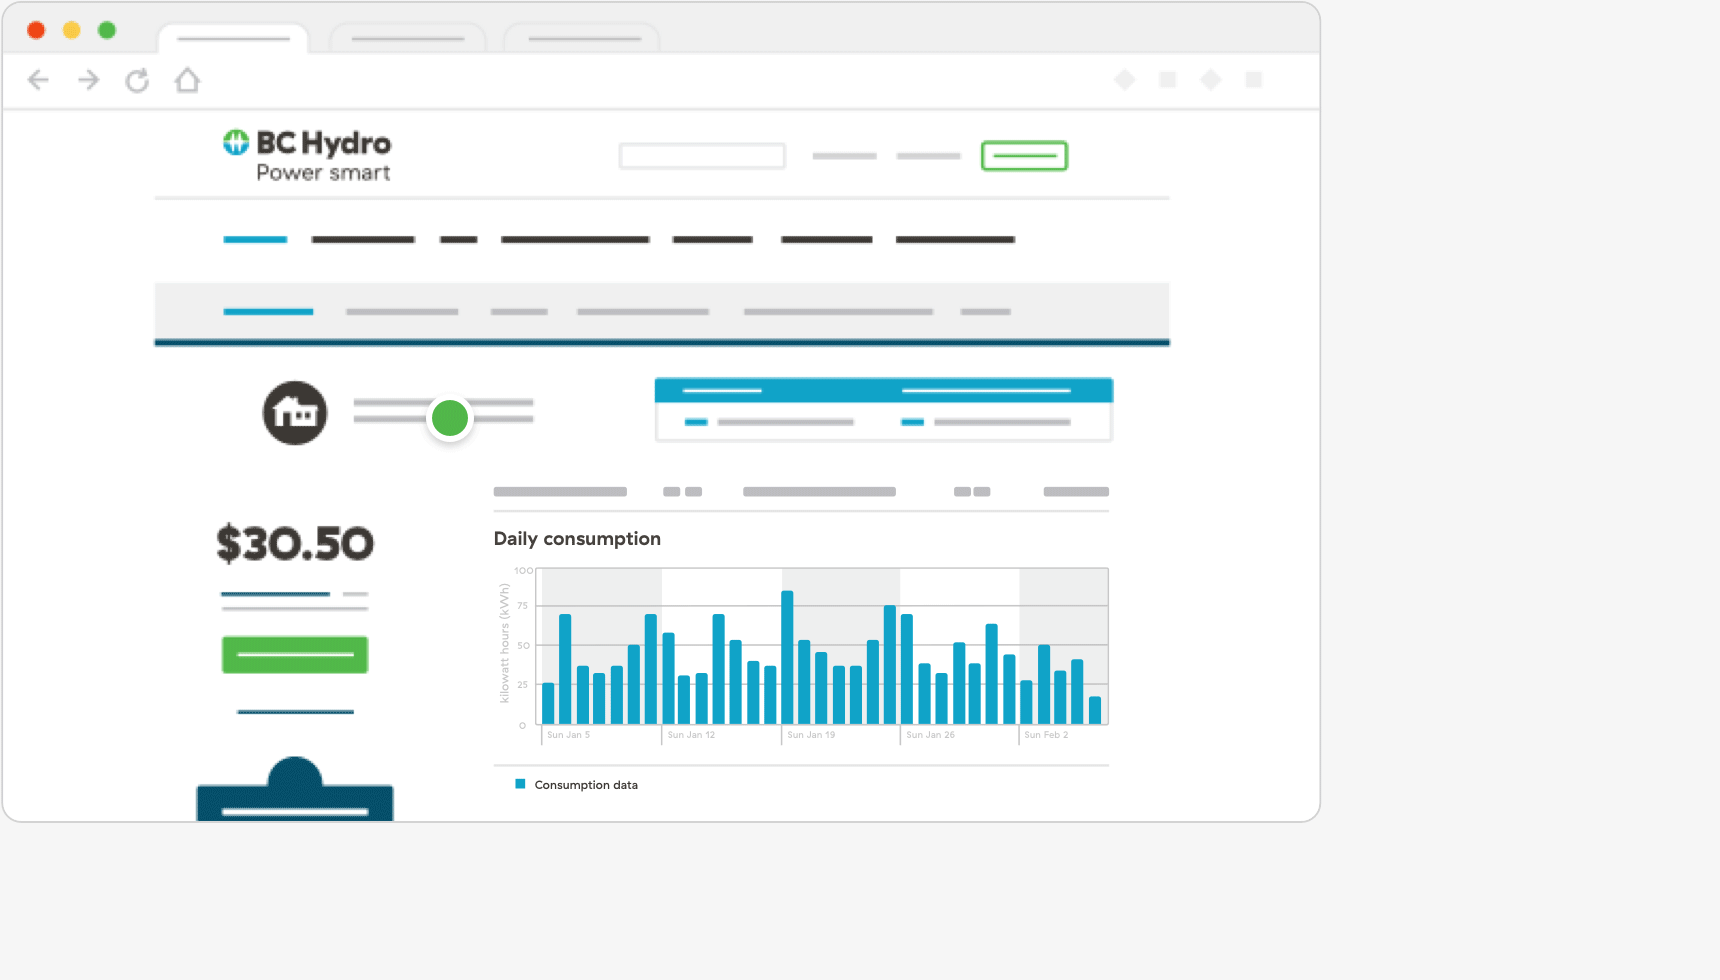The image size is (1720, 980).
Task: Click the Sun Jan 12 axis label
Action: 691,735
